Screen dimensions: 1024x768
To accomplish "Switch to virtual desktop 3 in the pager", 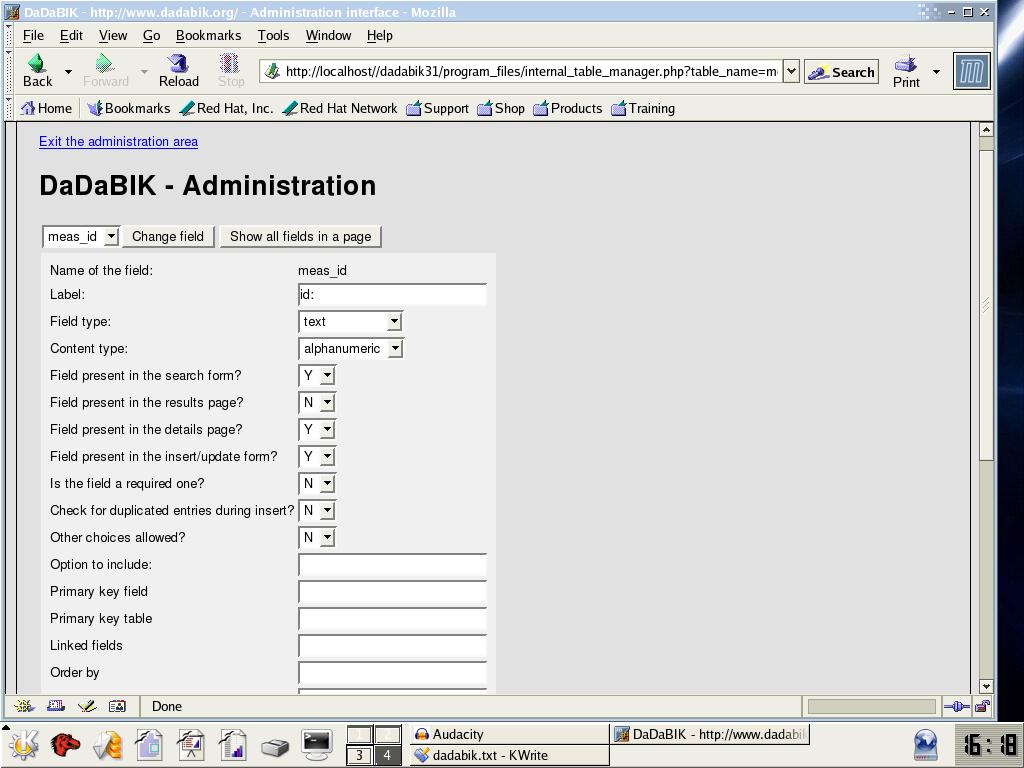I will 359,755.
